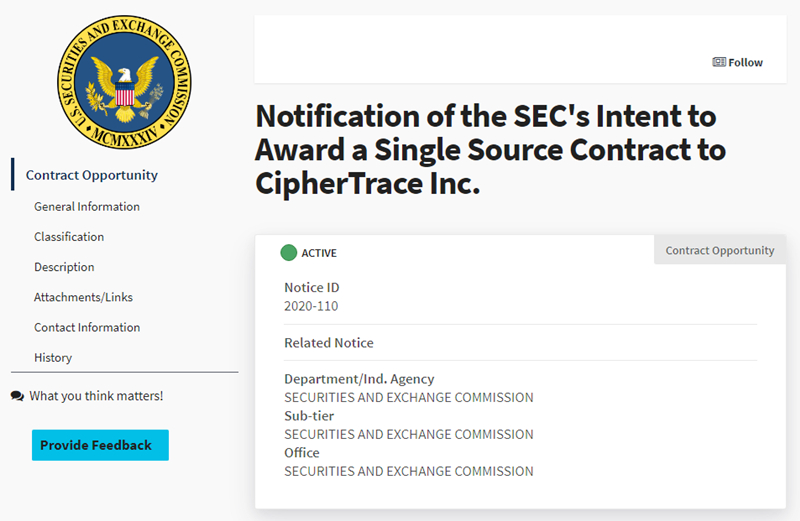Image resolution: width=800 pixels, height=521 pixels.
Task: Open the Contract Opportunity sidebar section
Action: (92, 175)
